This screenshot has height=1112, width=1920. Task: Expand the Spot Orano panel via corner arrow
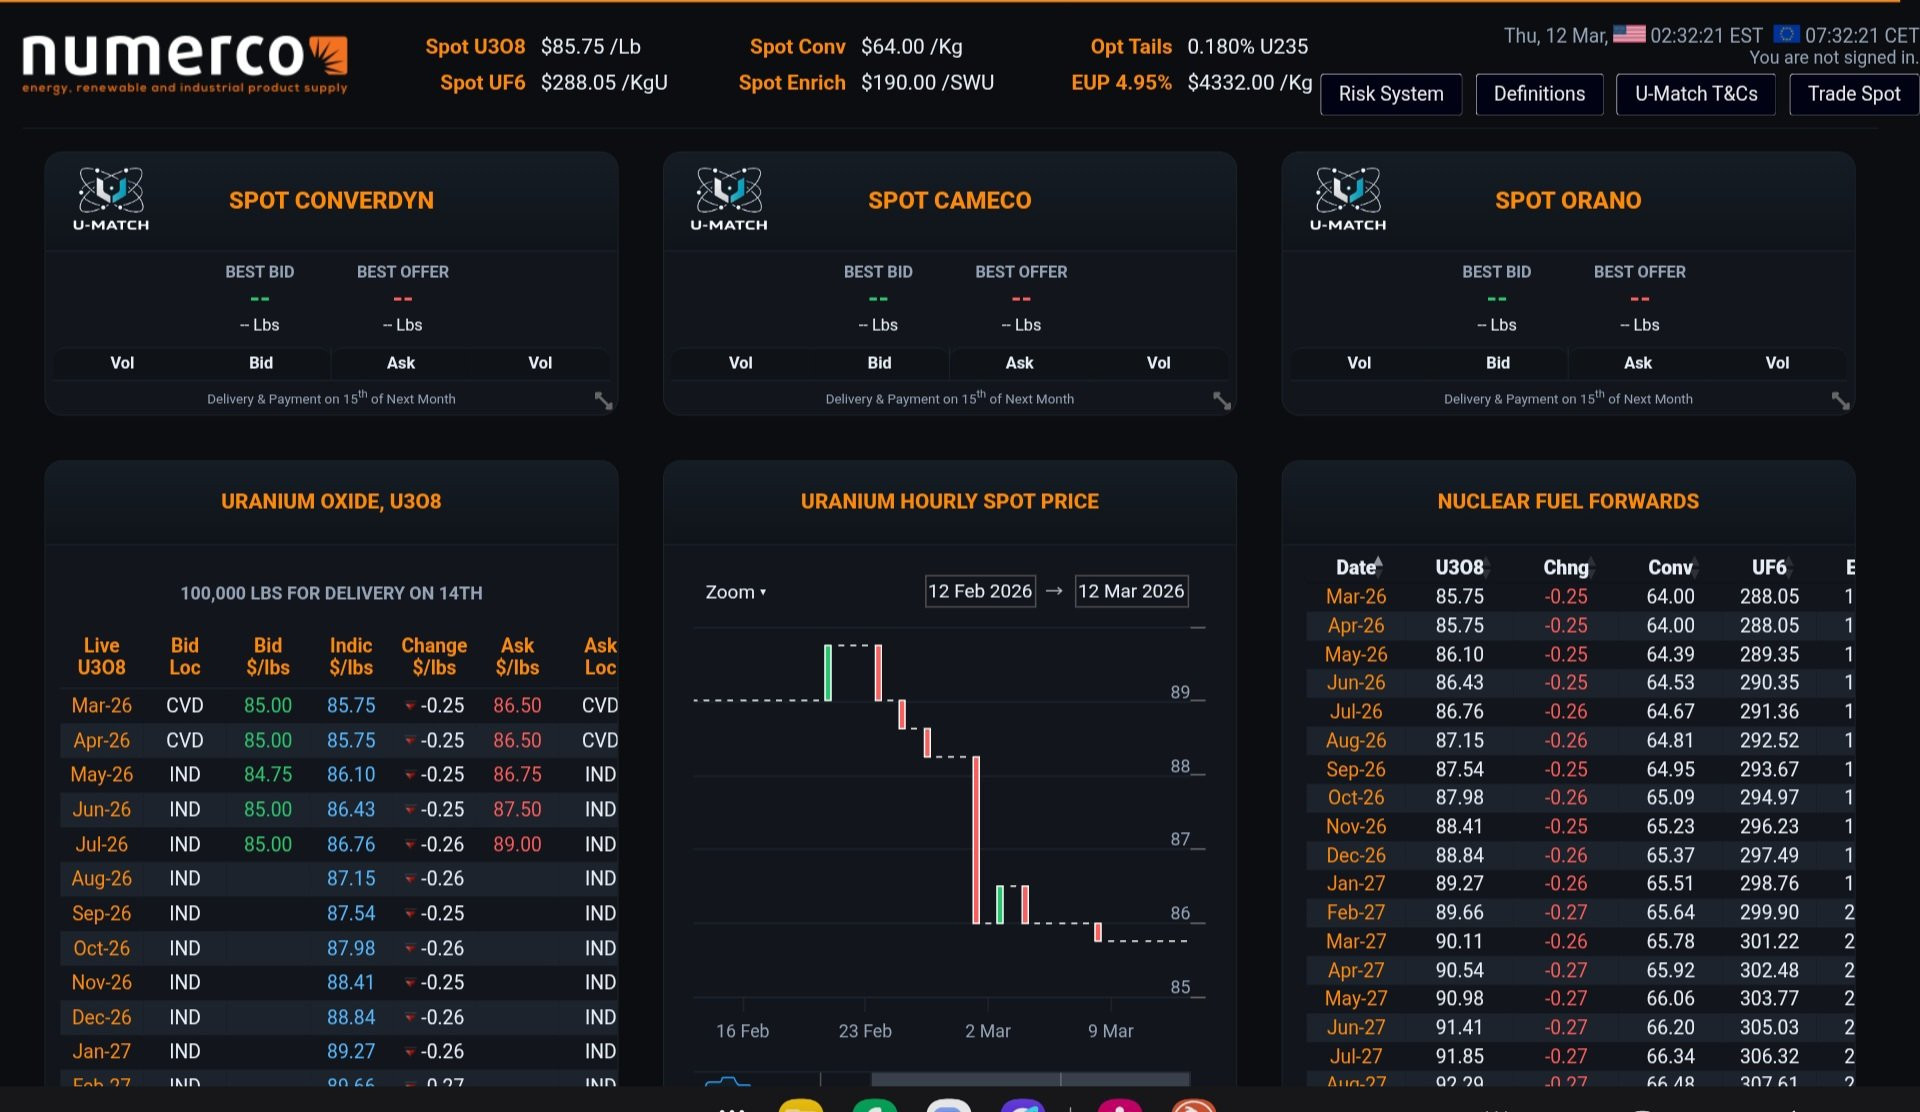[1841, 401]
